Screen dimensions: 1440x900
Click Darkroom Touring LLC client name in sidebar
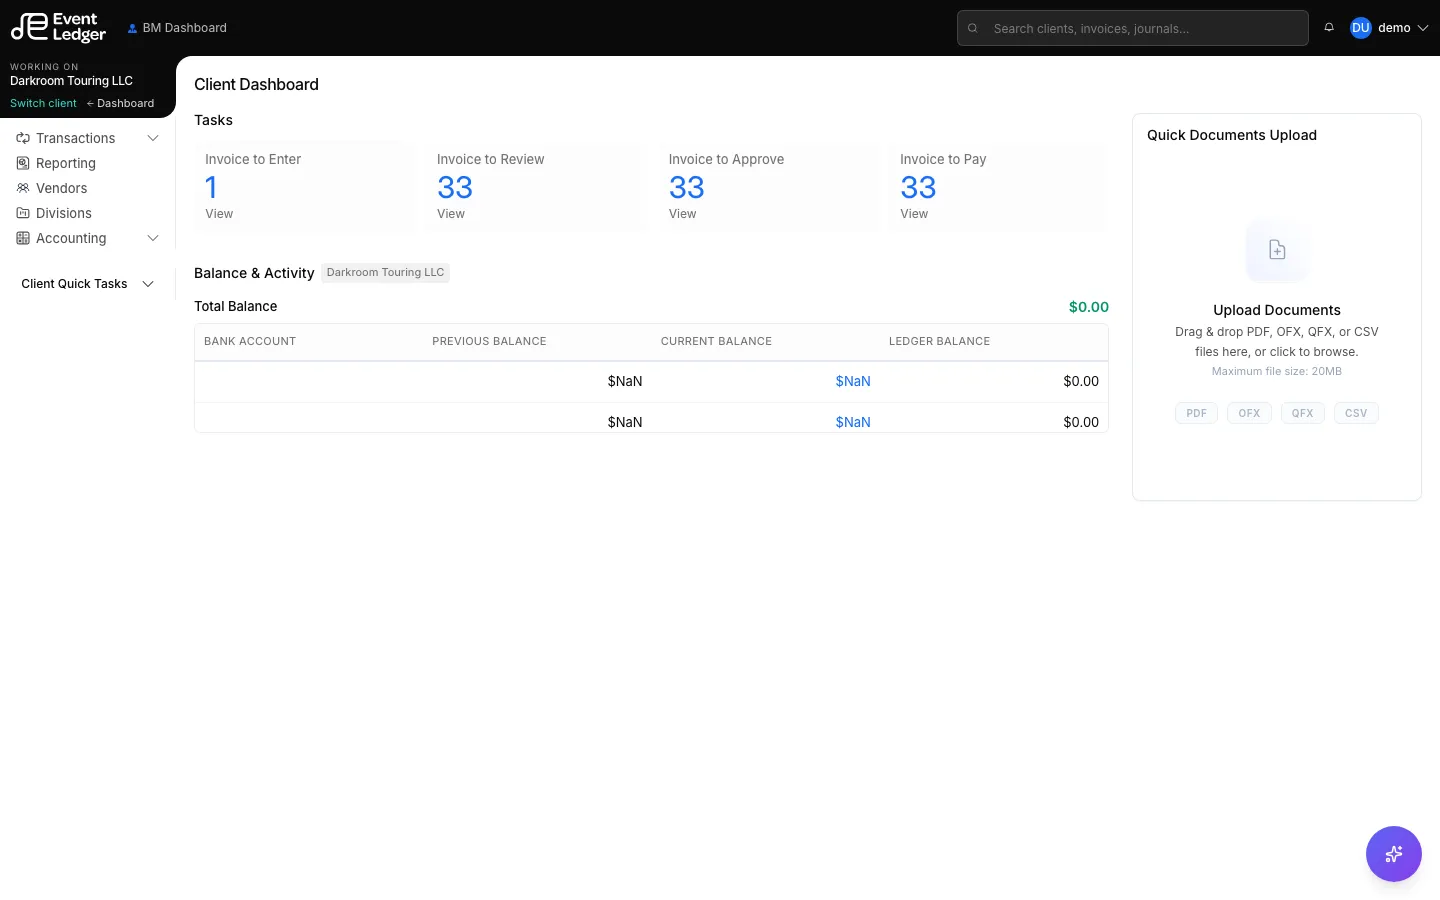click(x=71, y=81)
